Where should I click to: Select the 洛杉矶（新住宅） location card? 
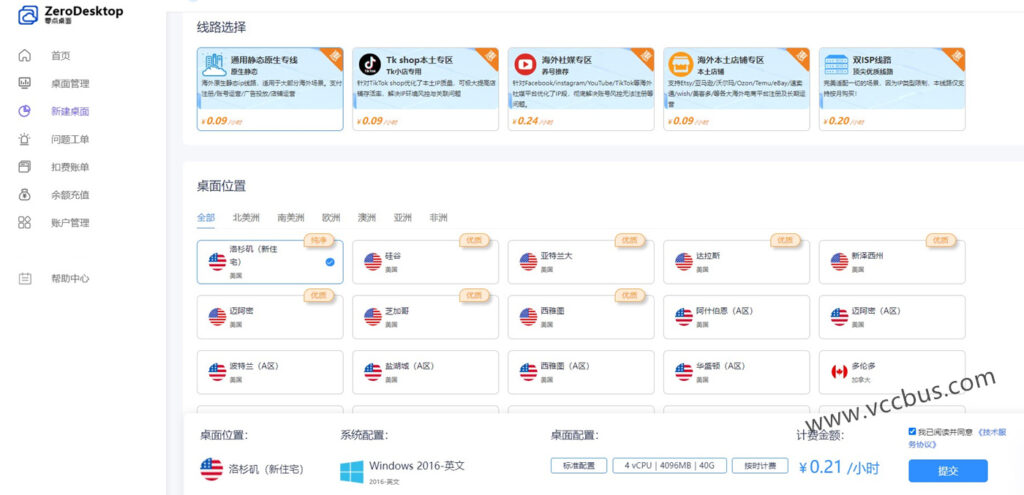pos(270,262)
